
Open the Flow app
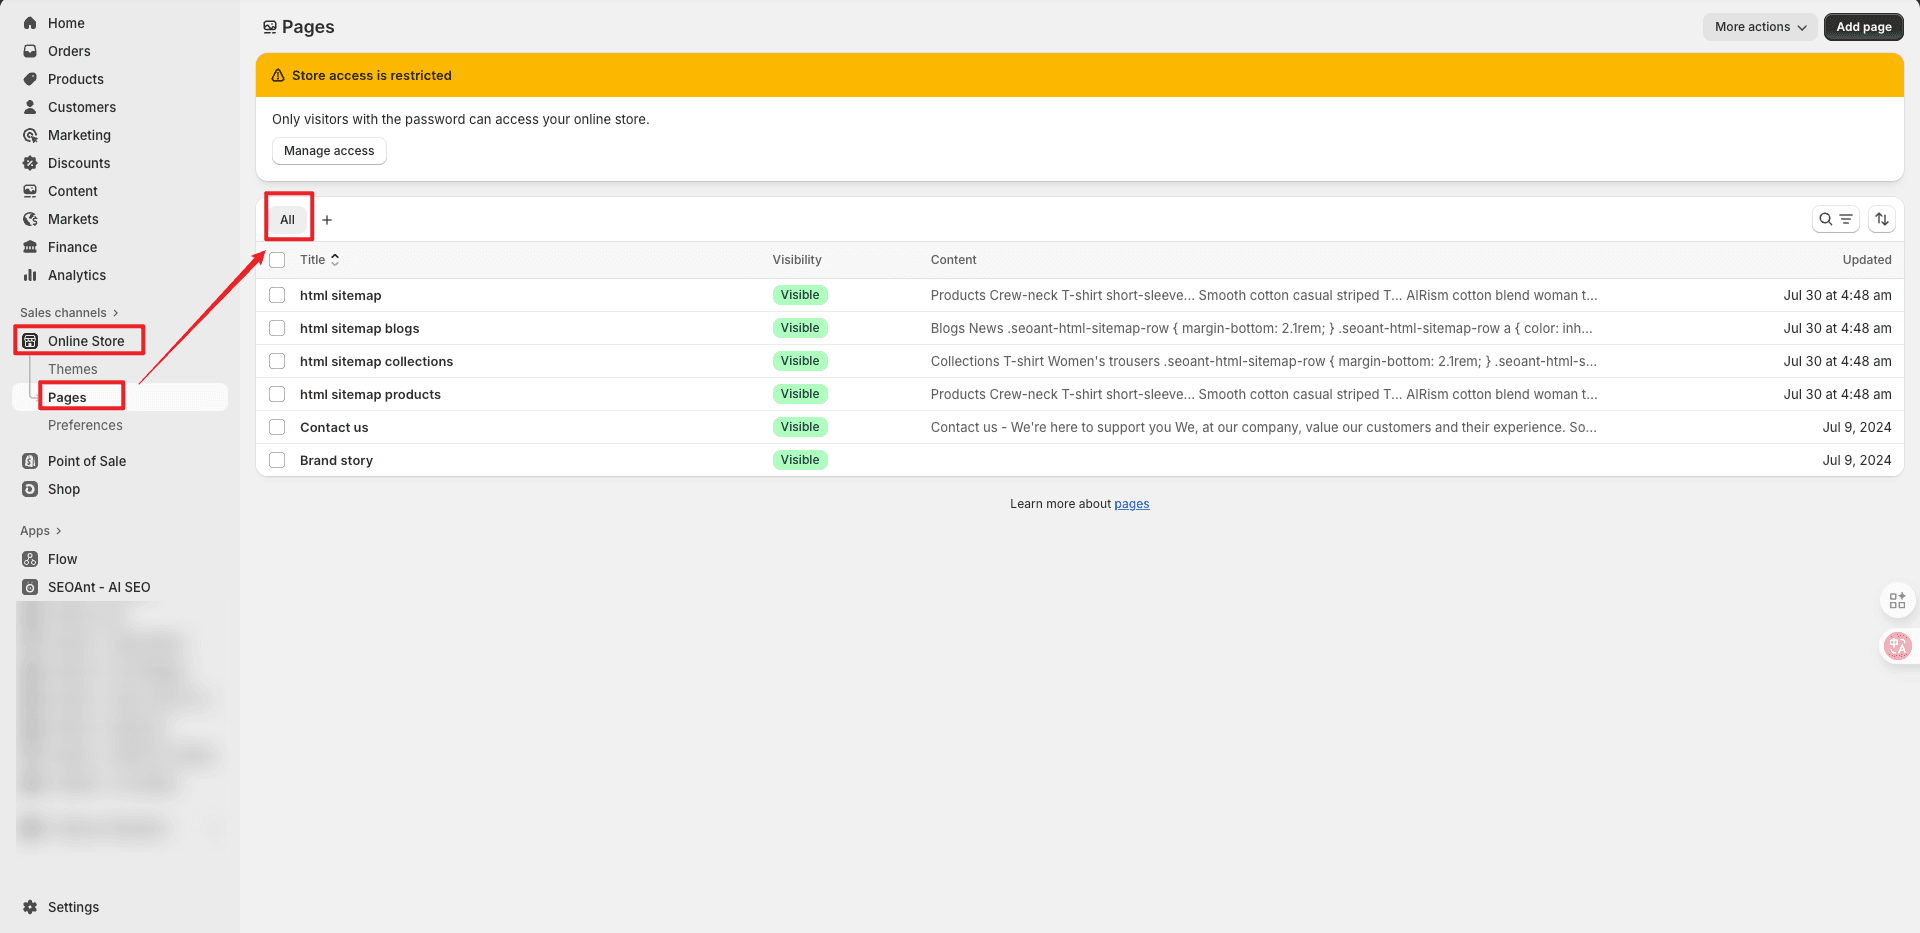coord(62,559)
